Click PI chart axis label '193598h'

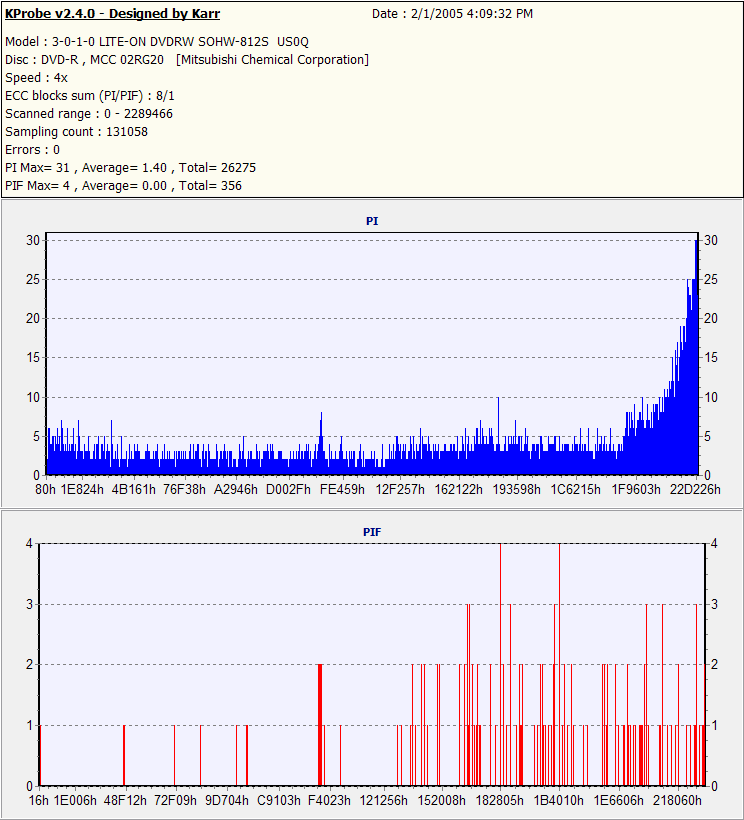517,489
